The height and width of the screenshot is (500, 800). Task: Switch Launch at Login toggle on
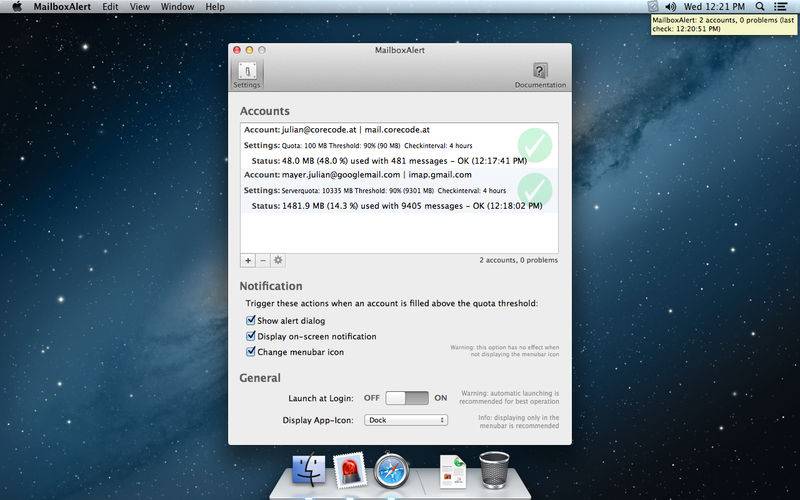407,398
